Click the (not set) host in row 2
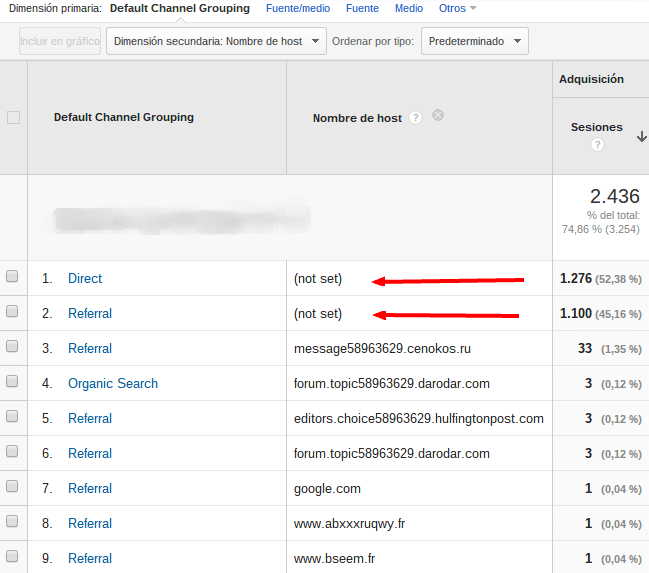 318,314
